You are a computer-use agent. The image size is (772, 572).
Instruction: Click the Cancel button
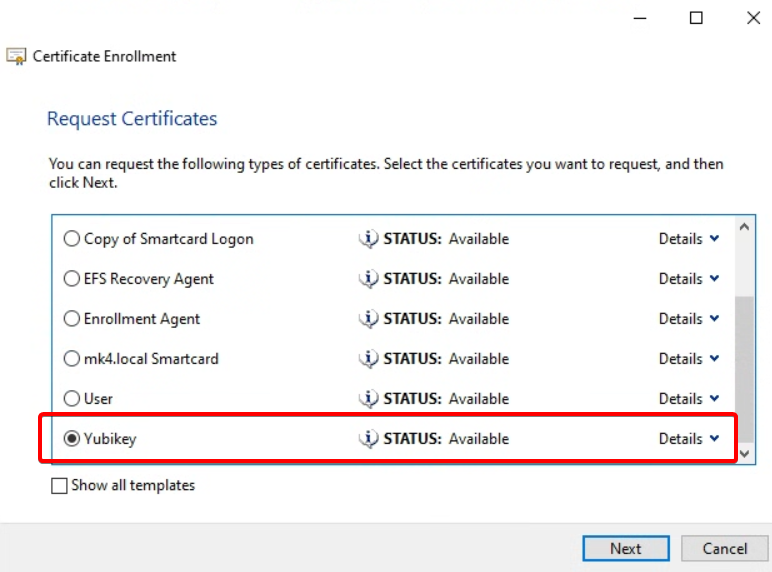[x=725, y=548]
